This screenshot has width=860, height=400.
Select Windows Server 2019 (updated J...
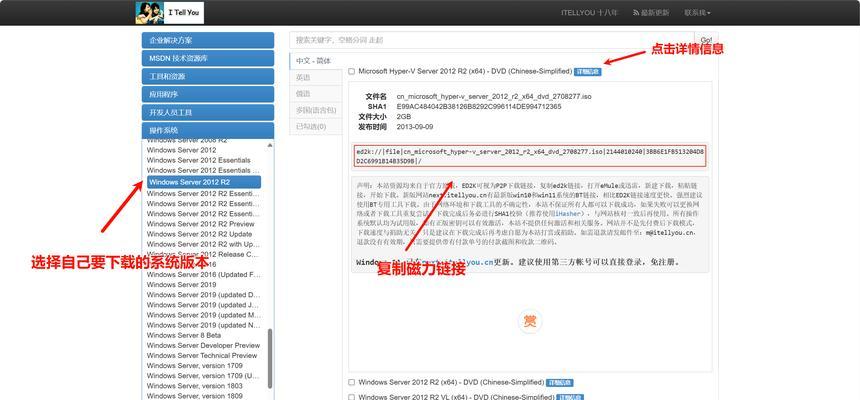click(x=203, y=305)
